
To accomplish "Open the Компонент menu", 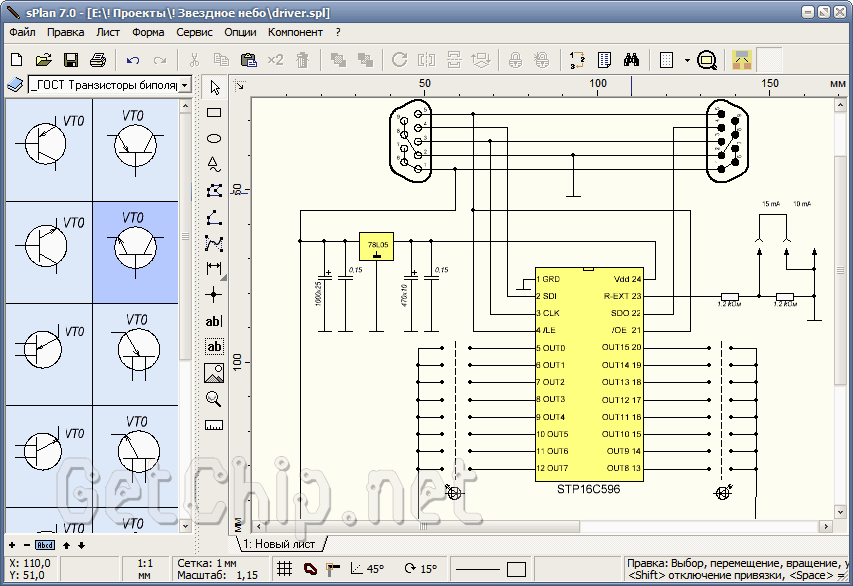I will pyautogui.click(x=297, y=32).
